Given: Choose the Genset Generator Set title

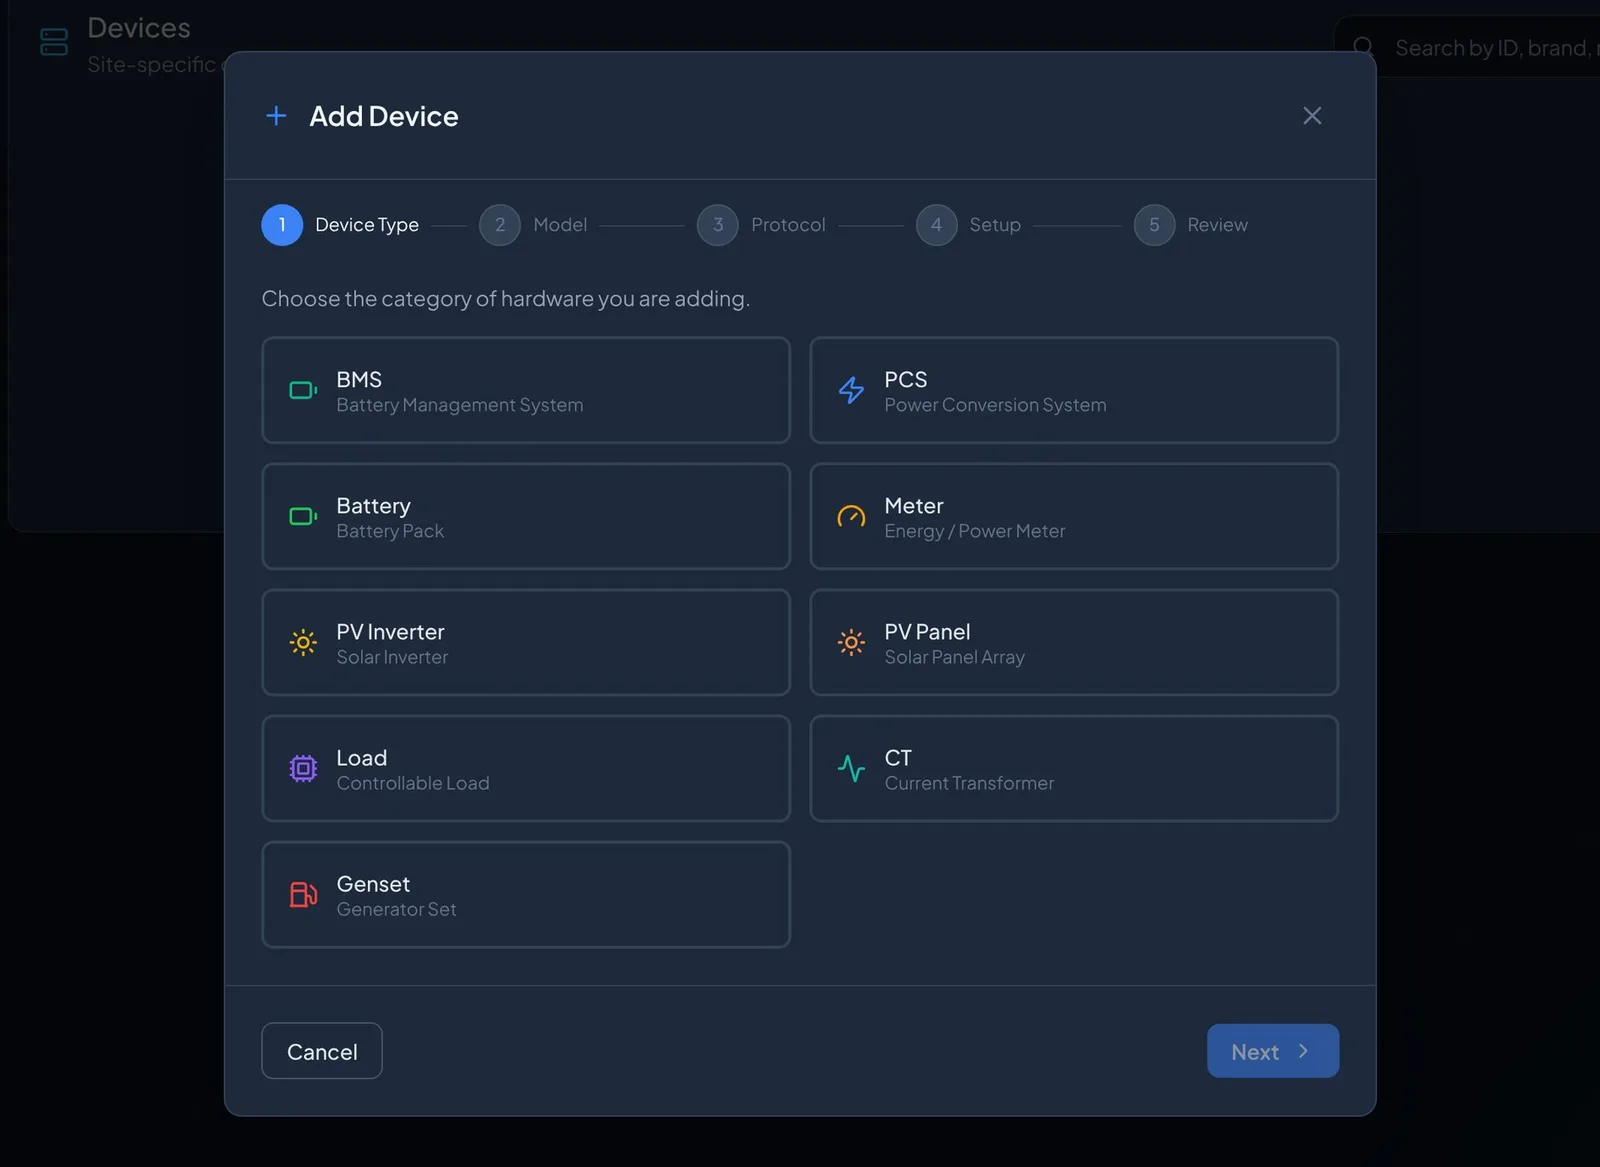Looking at the screenshot, I should [x=373, y=884].
